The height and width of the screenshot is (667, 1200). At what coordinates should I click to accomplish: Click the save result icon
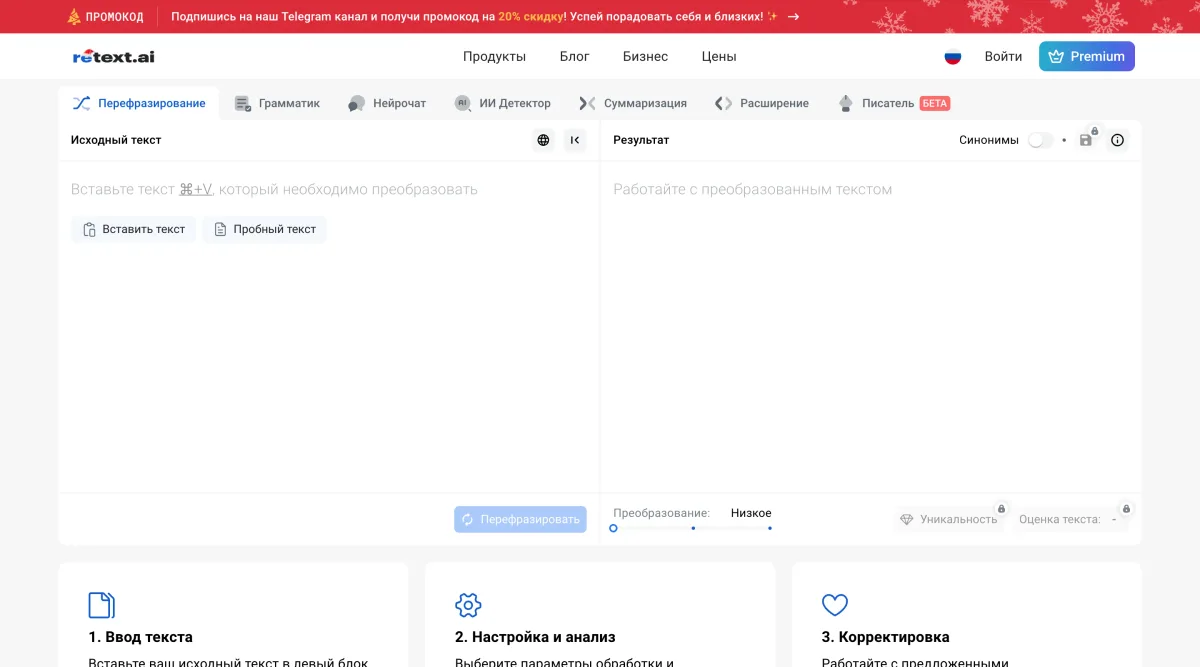coord(1086,140)
